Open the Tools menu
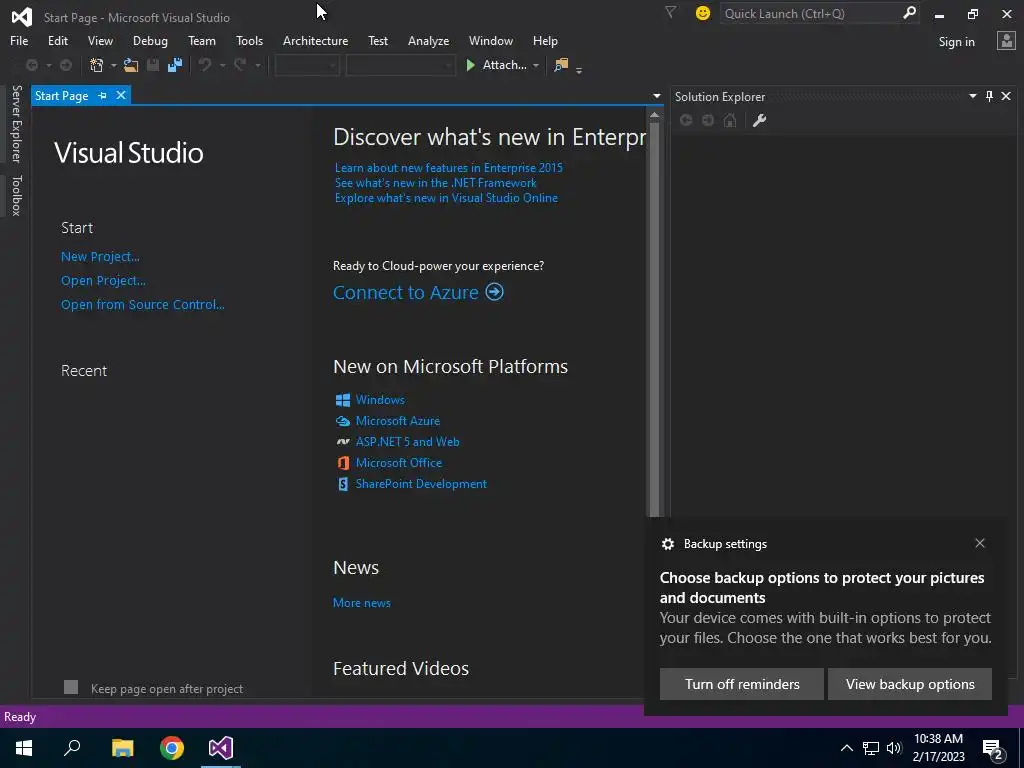This screenshot has height=768, width=1024. click(249, 40)
